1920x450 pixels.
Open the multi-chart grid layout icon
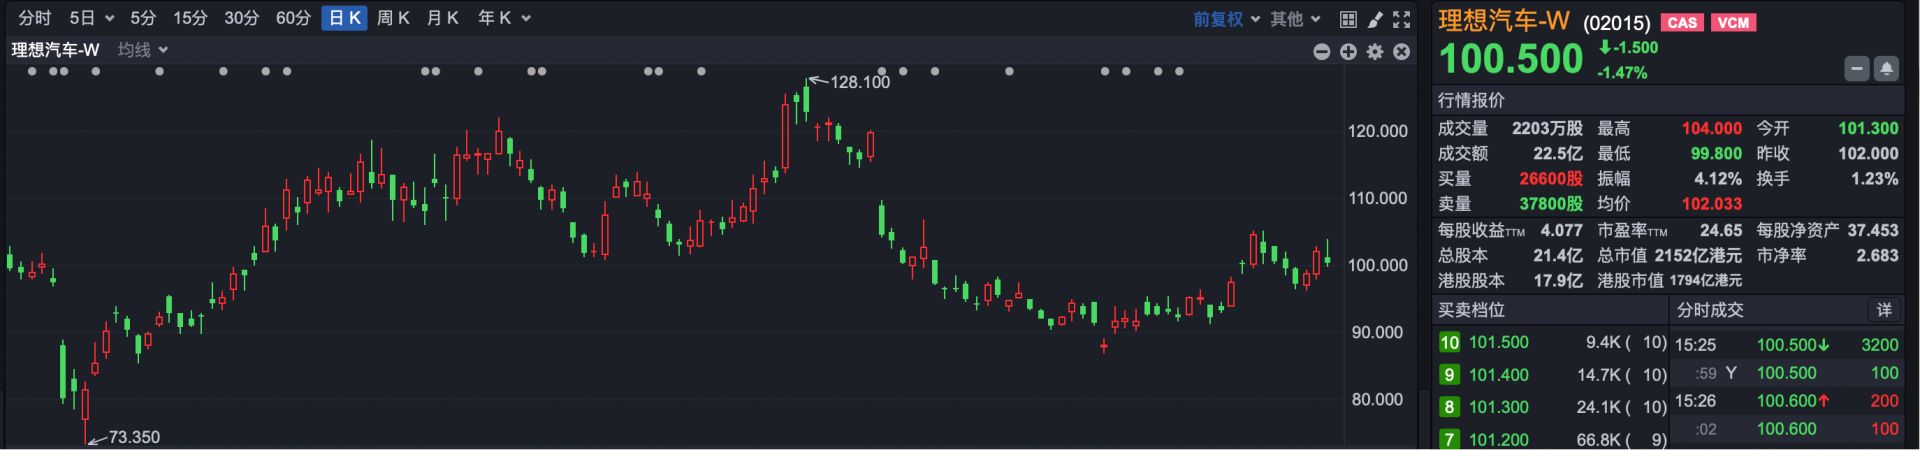point(1348,19)
